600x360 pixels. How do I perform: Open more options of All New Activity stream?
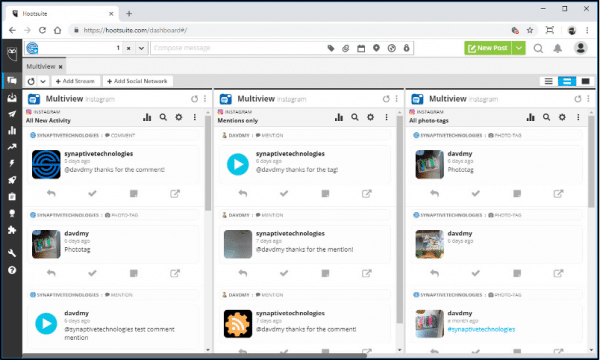click(195, 117)
